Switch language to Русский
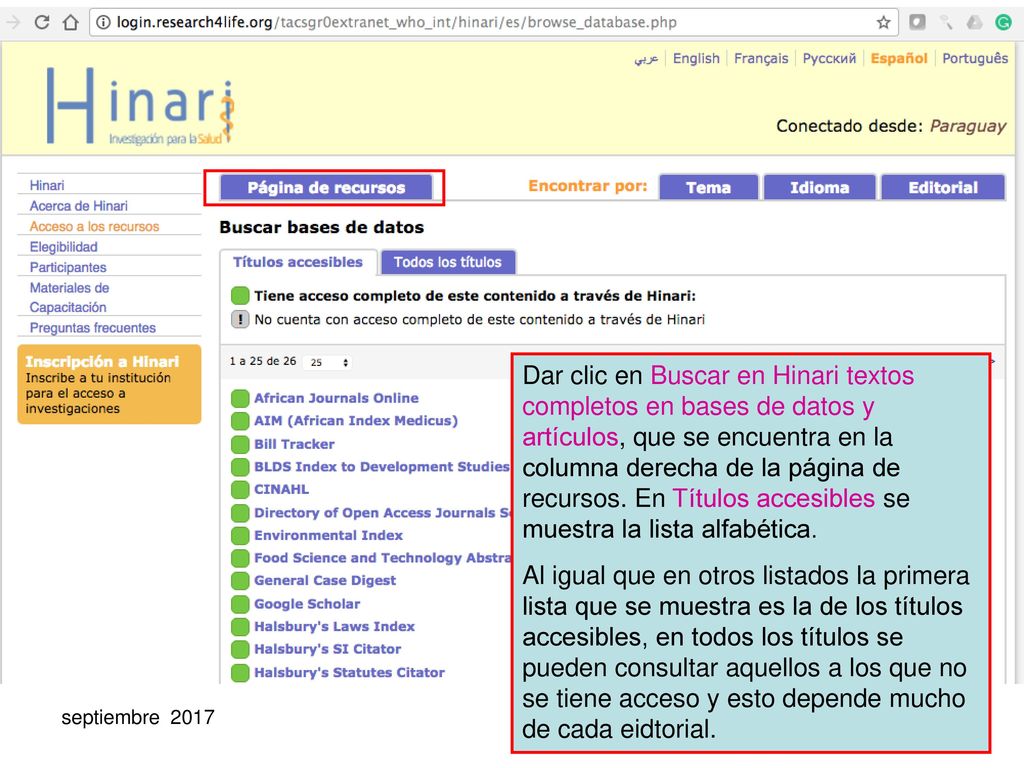The image size is (1024, 768). [829, 58]
